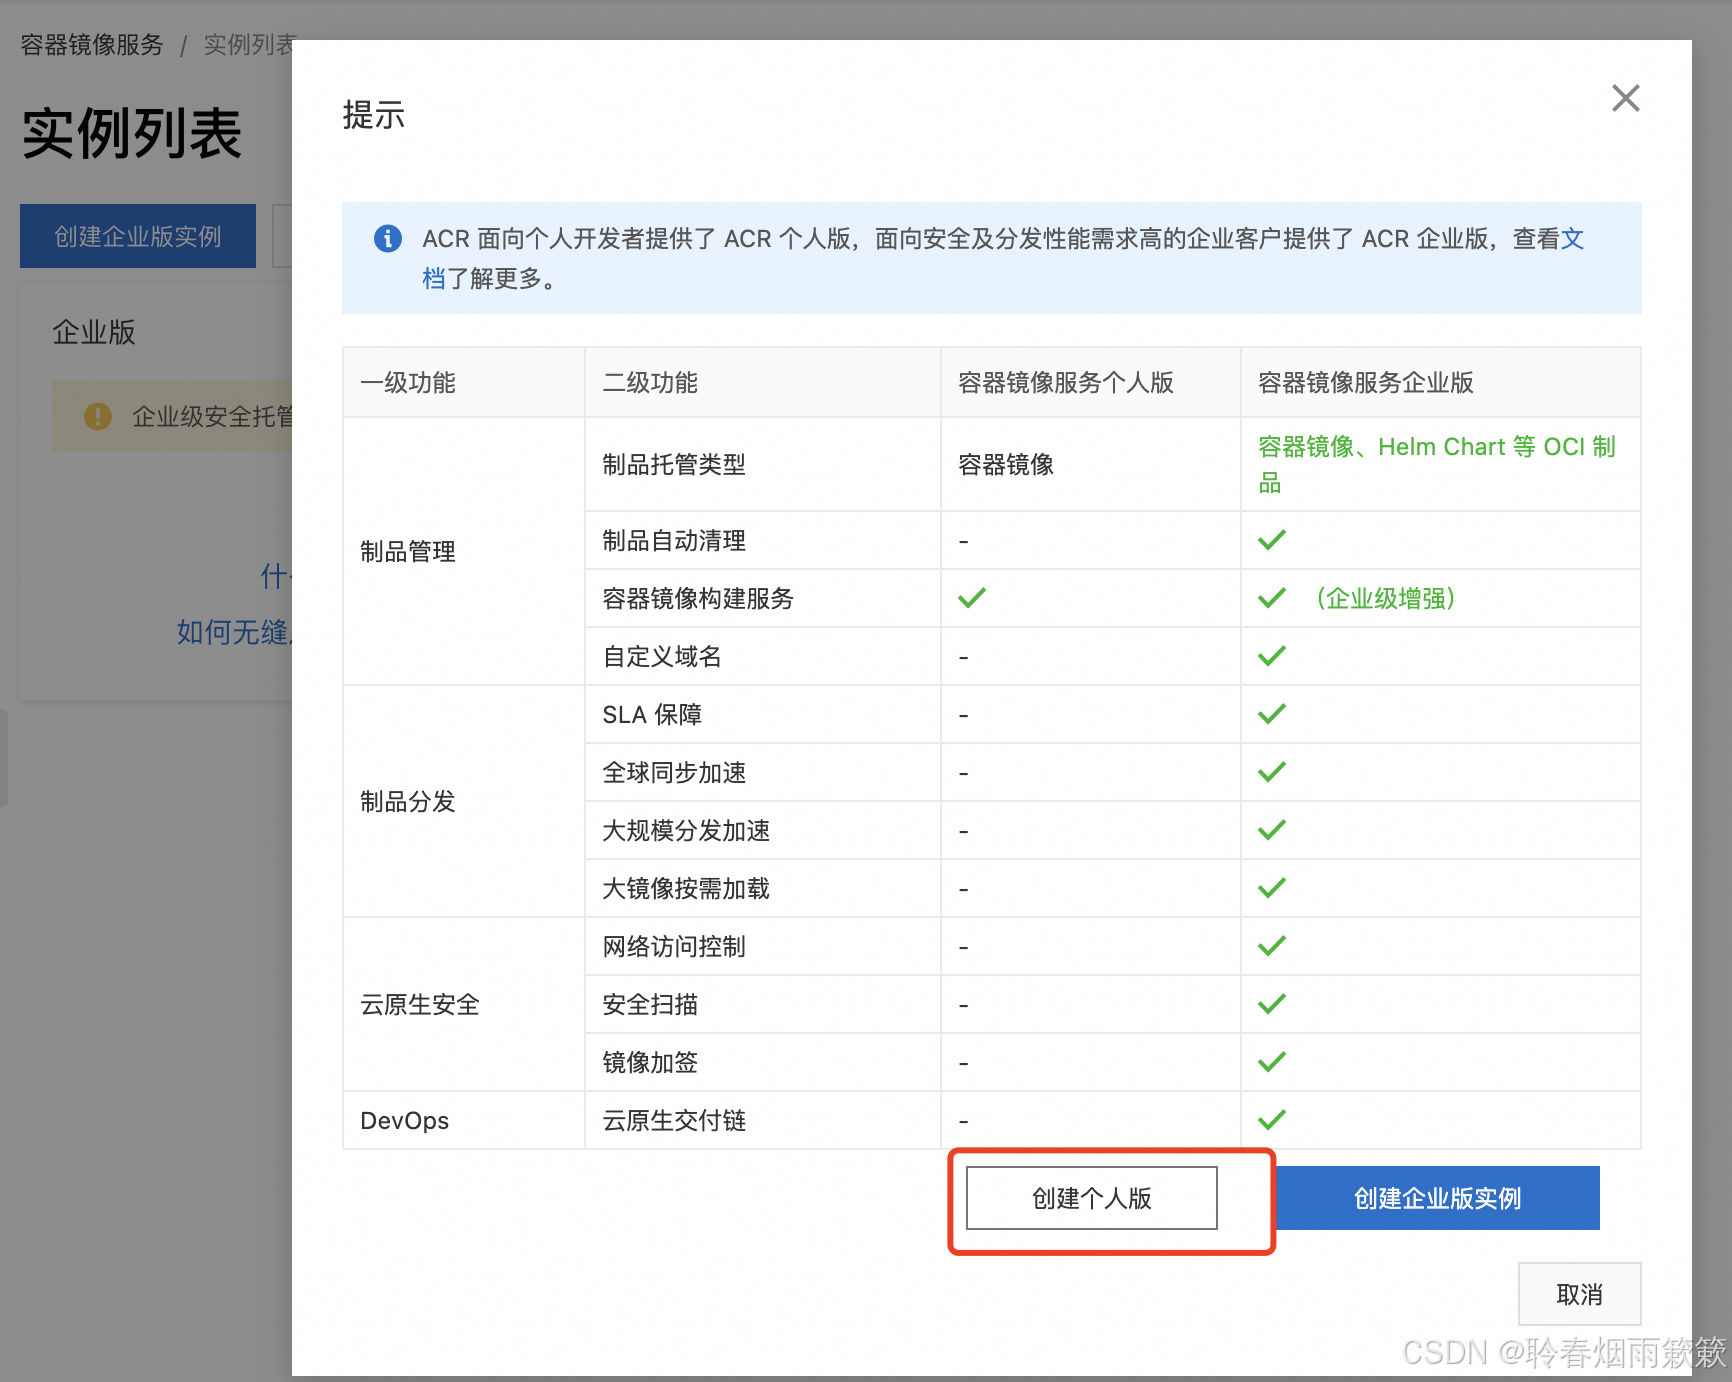Click enterprise checkmark in 网络访问控制 row
This screenshot has width=1732, height=1382.
pos(1272,946)
